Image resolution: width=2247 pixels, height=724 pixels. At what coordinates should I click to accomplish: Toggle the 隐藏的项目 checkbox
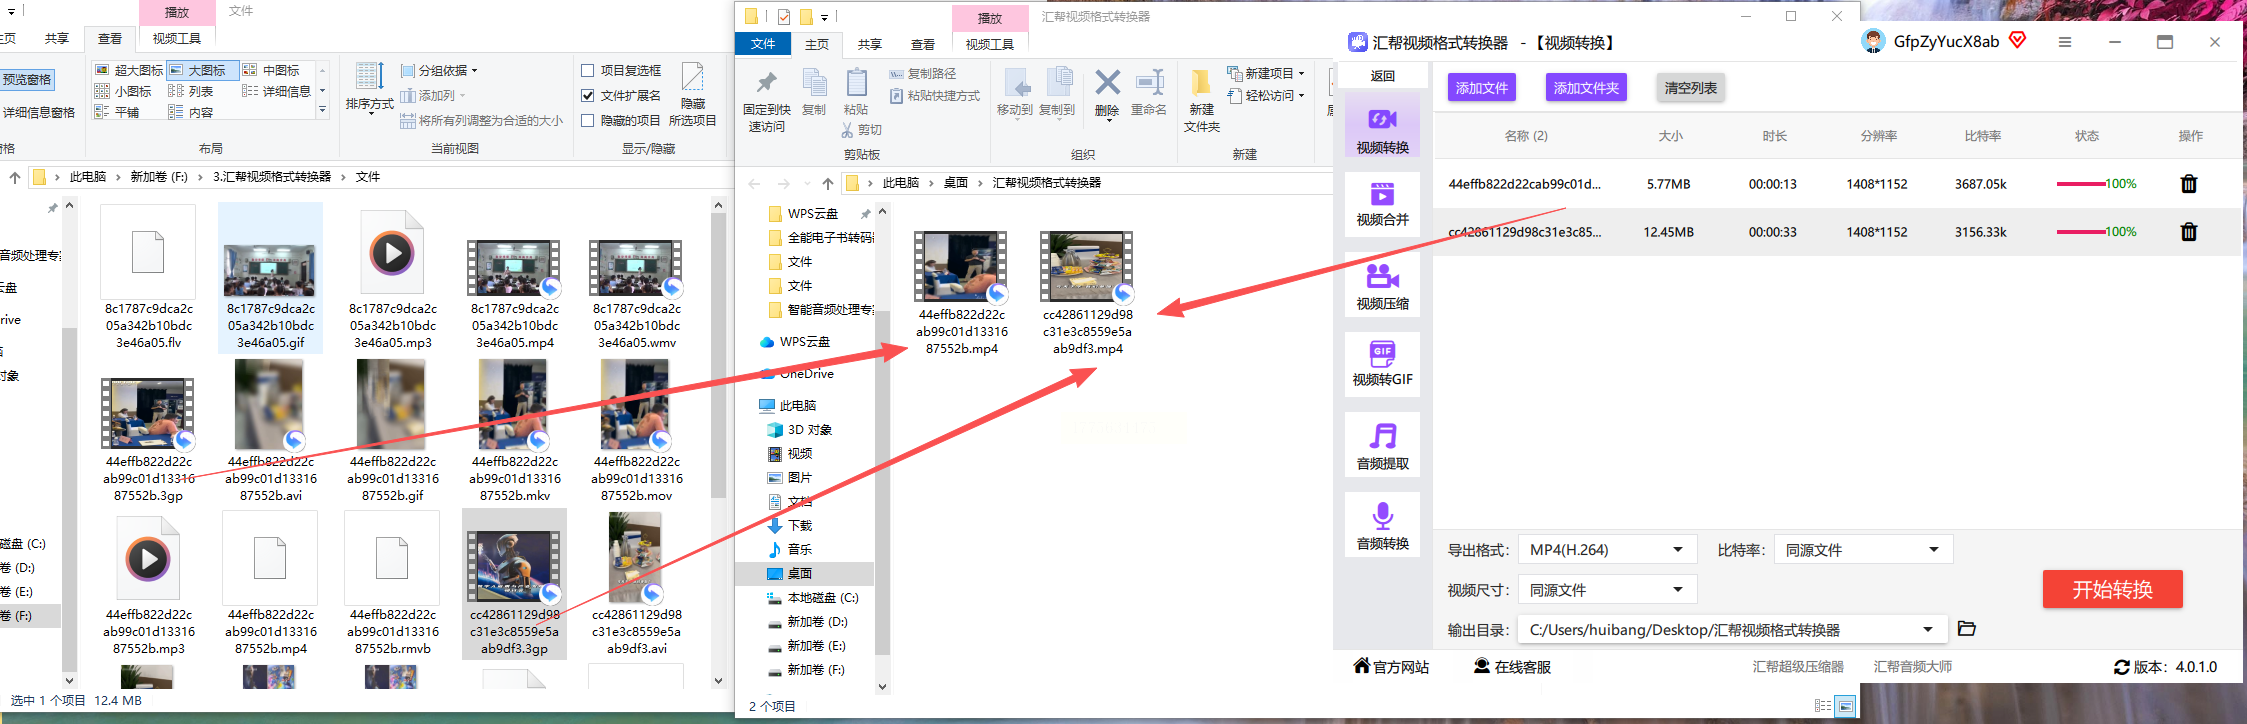[588, 121]
